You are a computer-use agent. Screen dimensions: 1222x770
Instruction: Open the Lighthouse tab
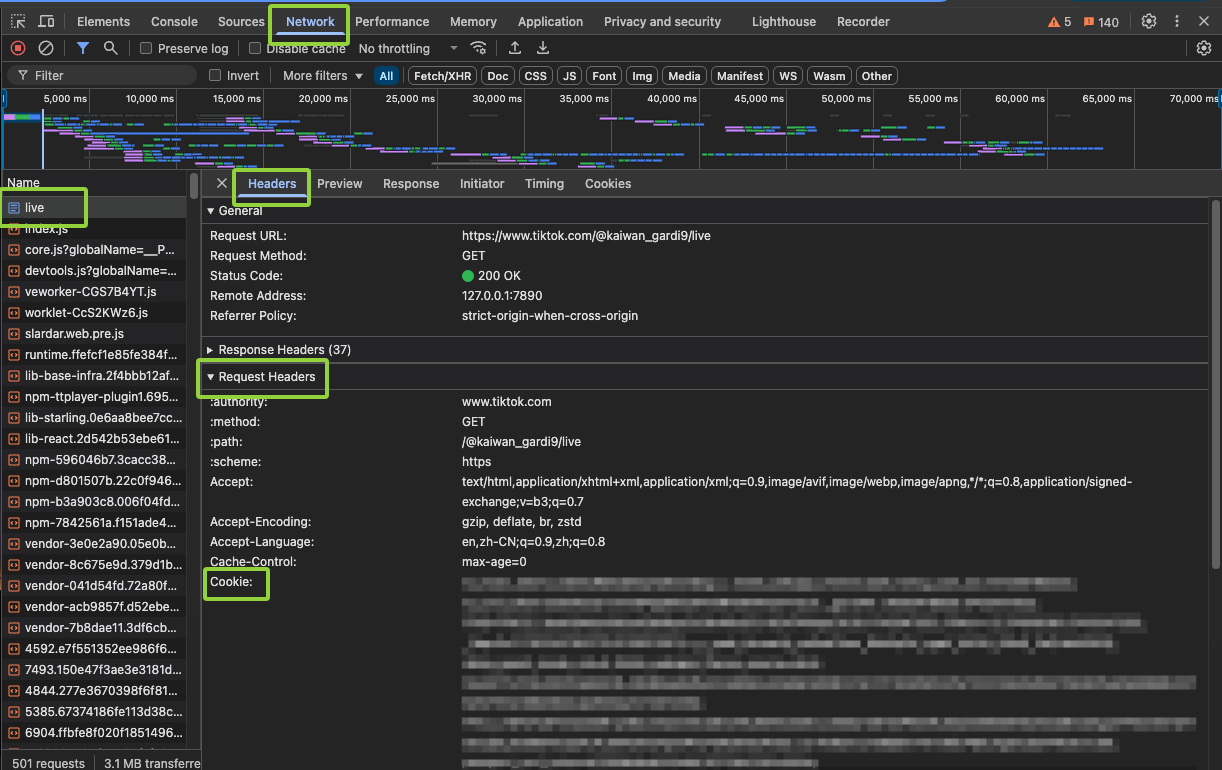(x=784, y=22)
